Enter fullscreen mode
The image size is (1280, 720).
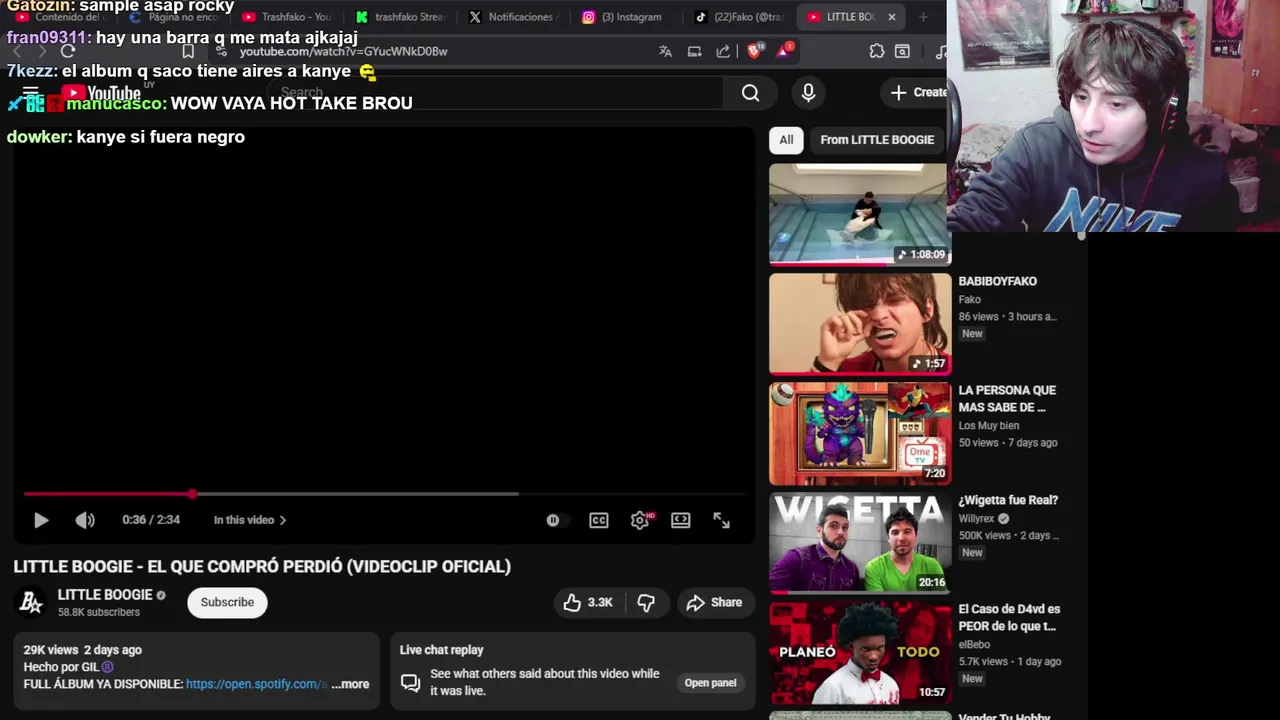(x=721, y=520)
